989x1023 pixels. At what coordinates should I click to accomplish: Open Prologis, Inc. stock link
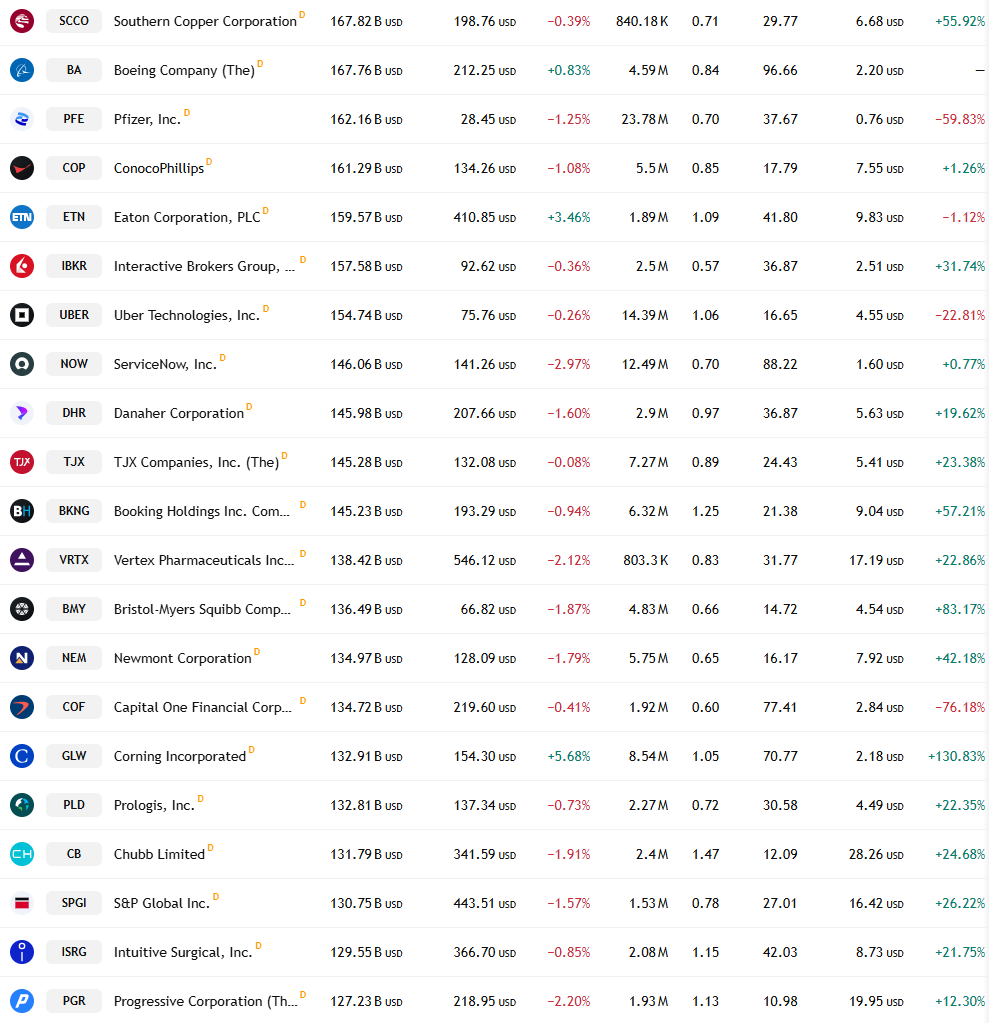(x=154, y=806)
